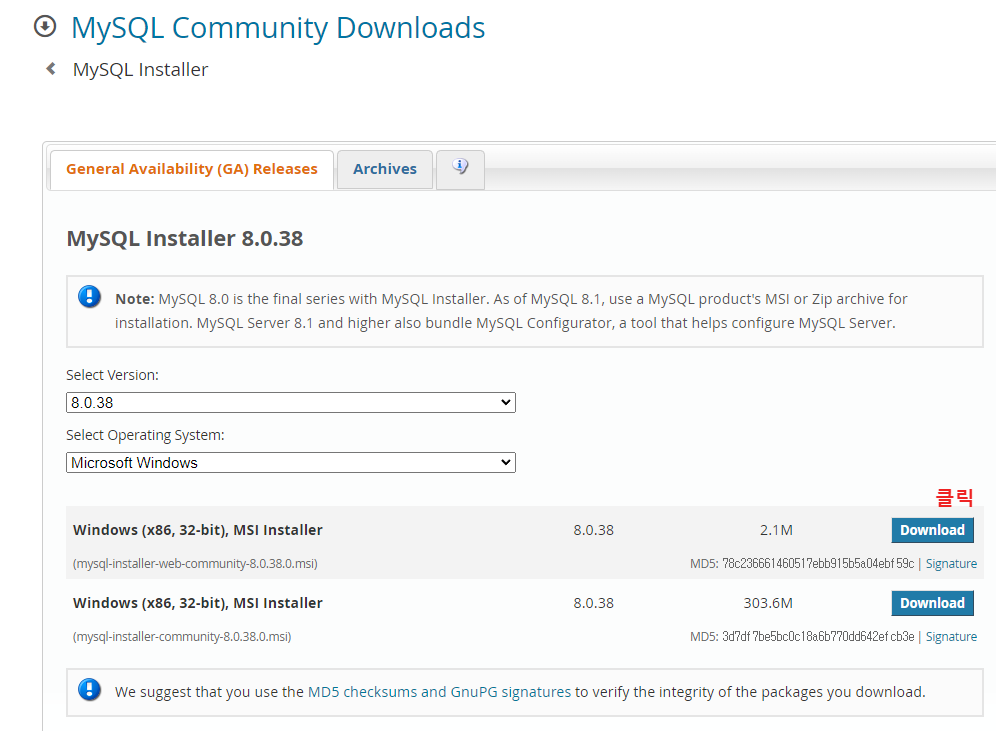Click the MD5 hash starting with 78c23

pyautogui.click(x=818, y=563)
